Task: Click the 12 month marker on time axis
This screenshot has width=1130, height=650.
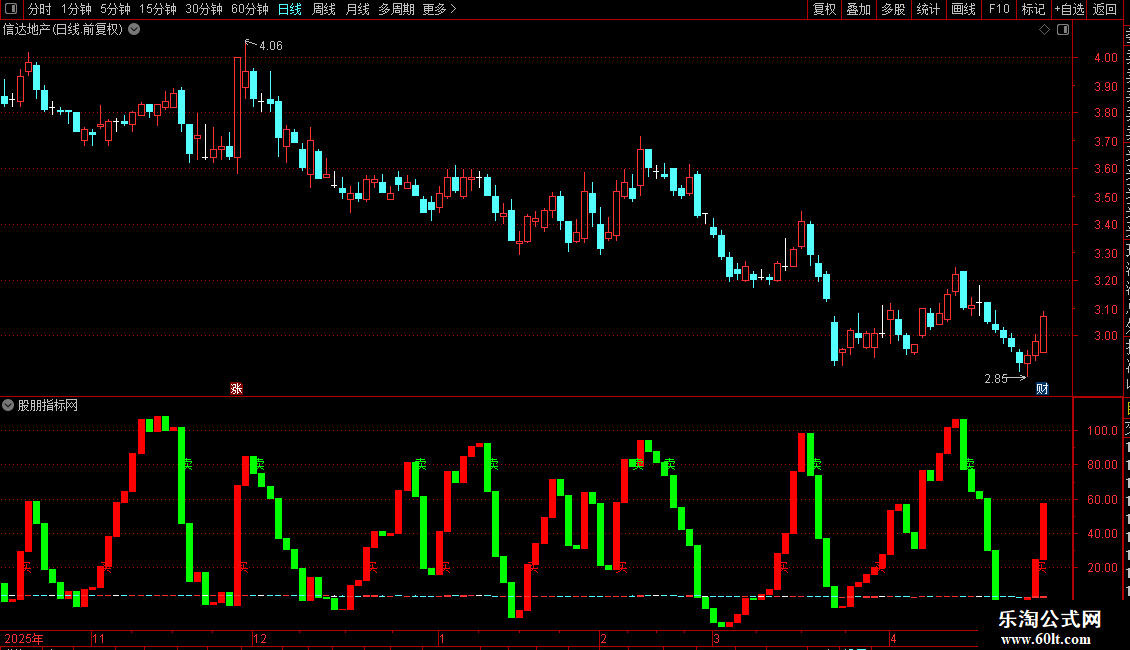Action: [260, 638]
